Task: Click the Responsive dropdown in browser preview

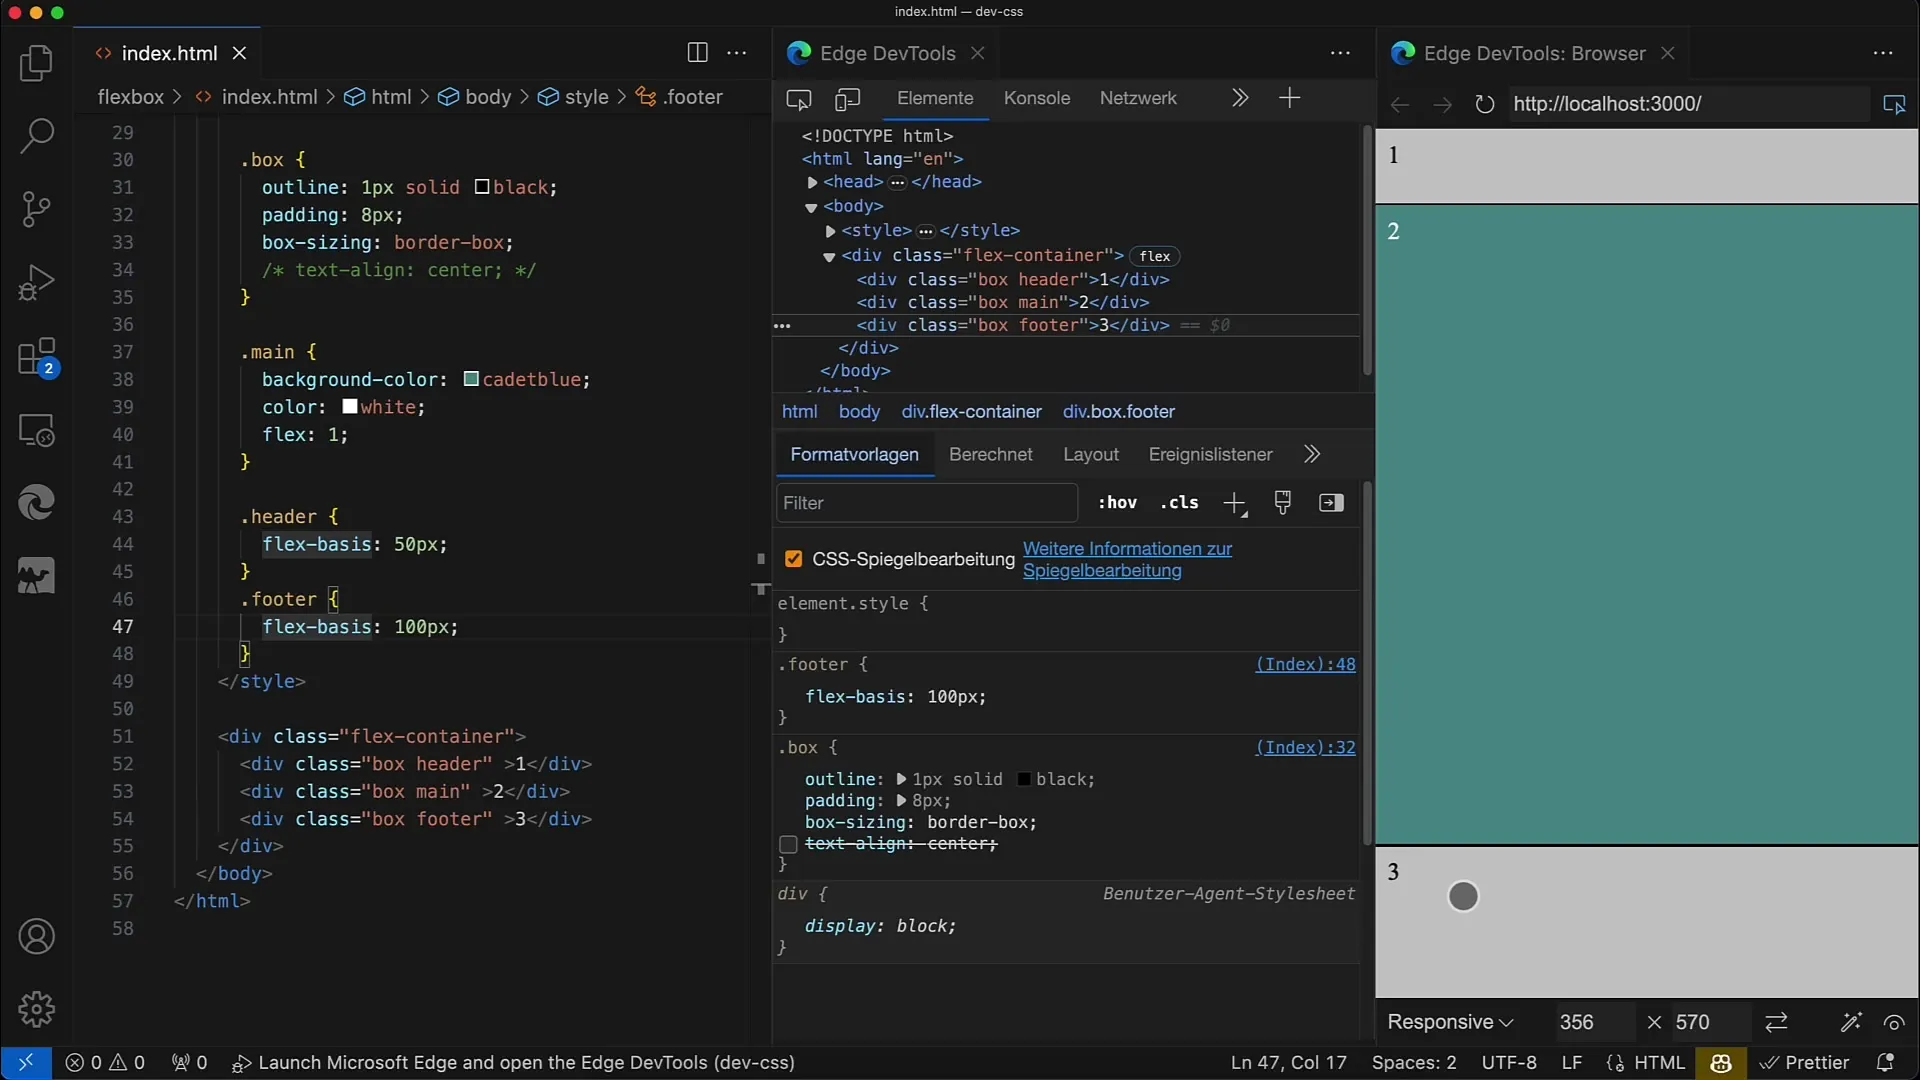Action: coord(1448,1021)
